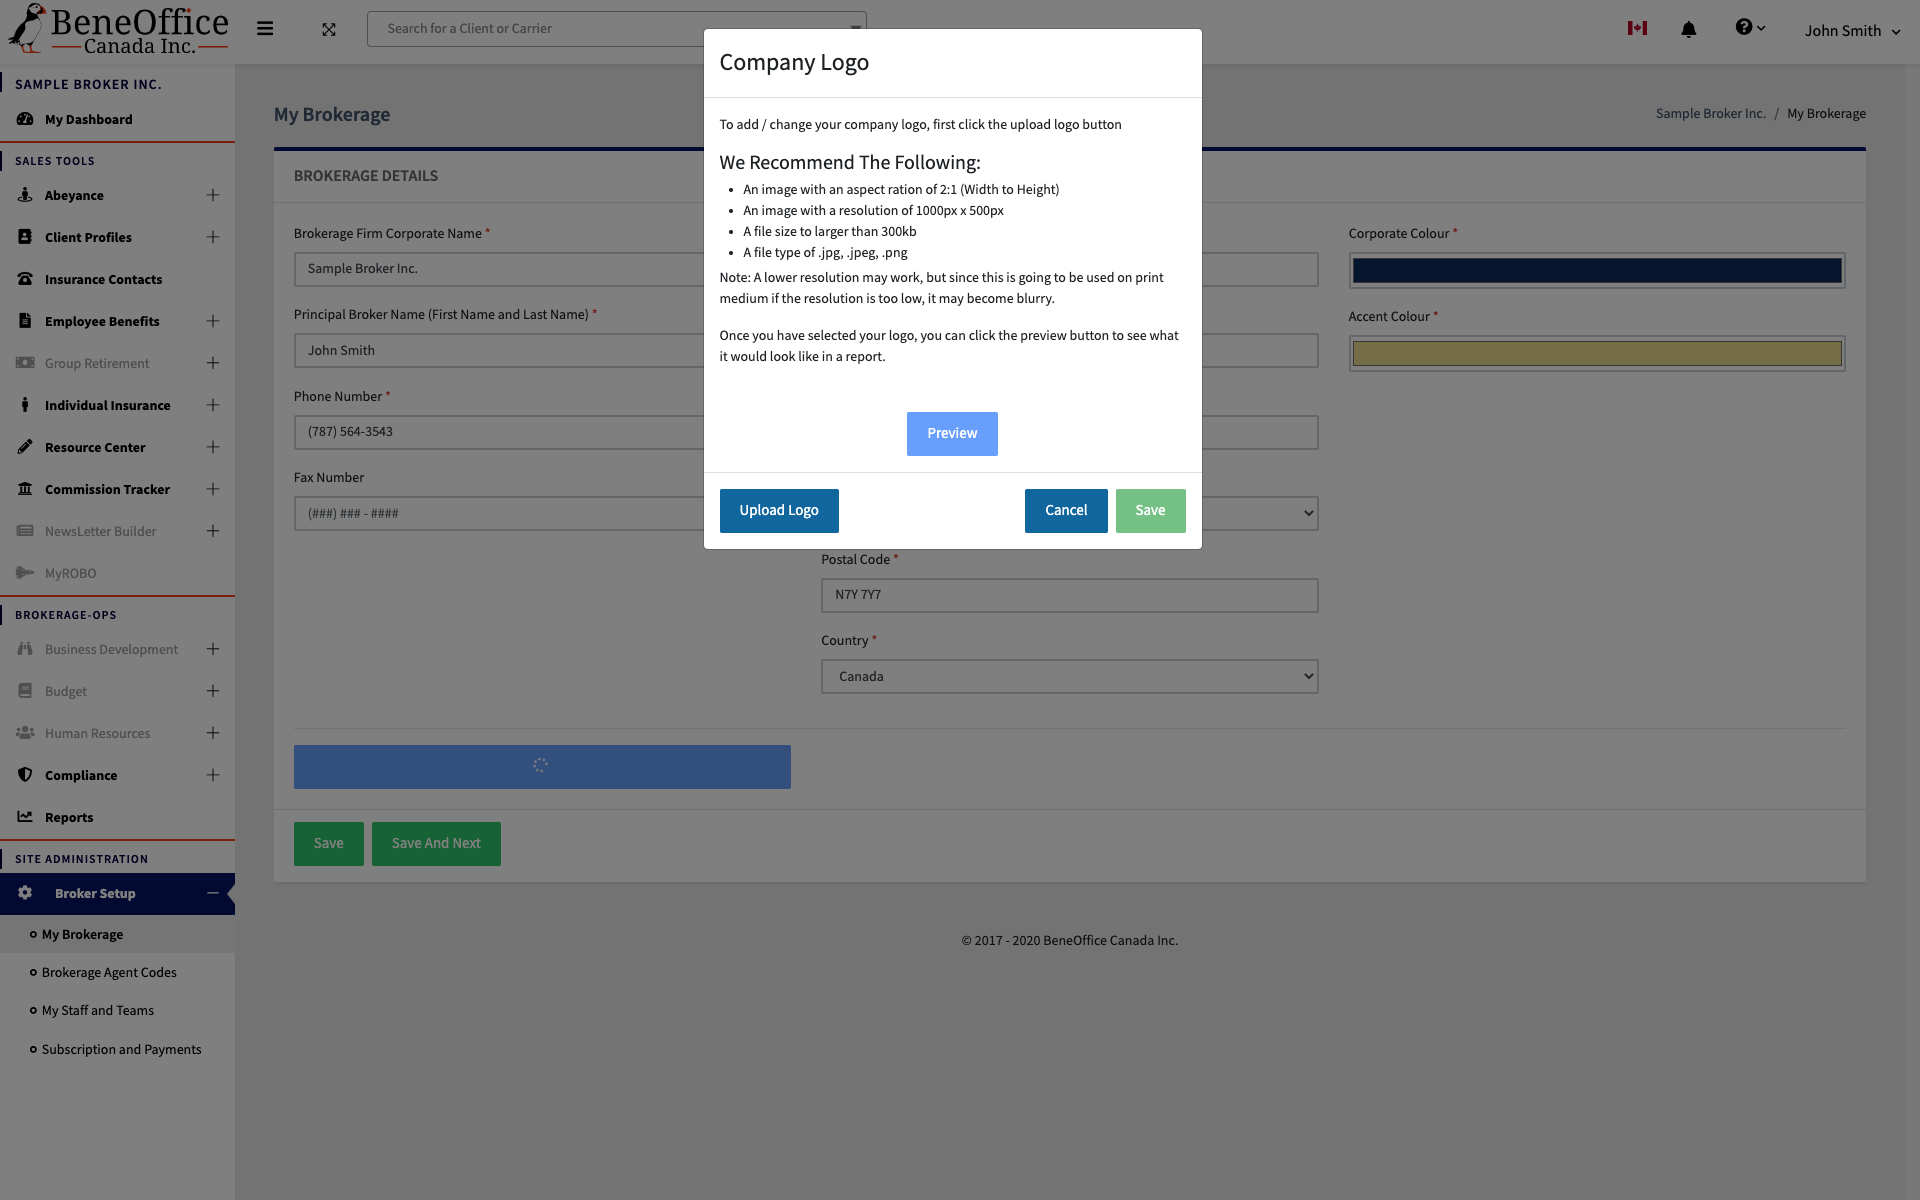Open John Smith user menu

1851,31
